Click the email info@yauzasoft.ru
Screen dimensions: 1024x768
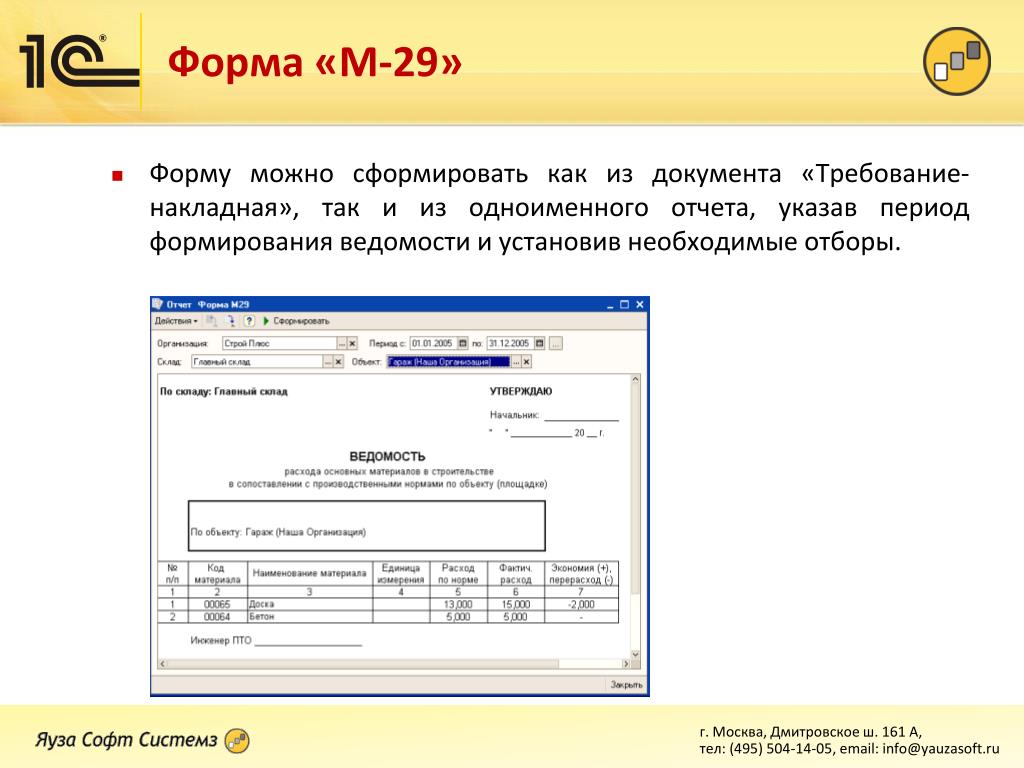[x=940, y=749]
